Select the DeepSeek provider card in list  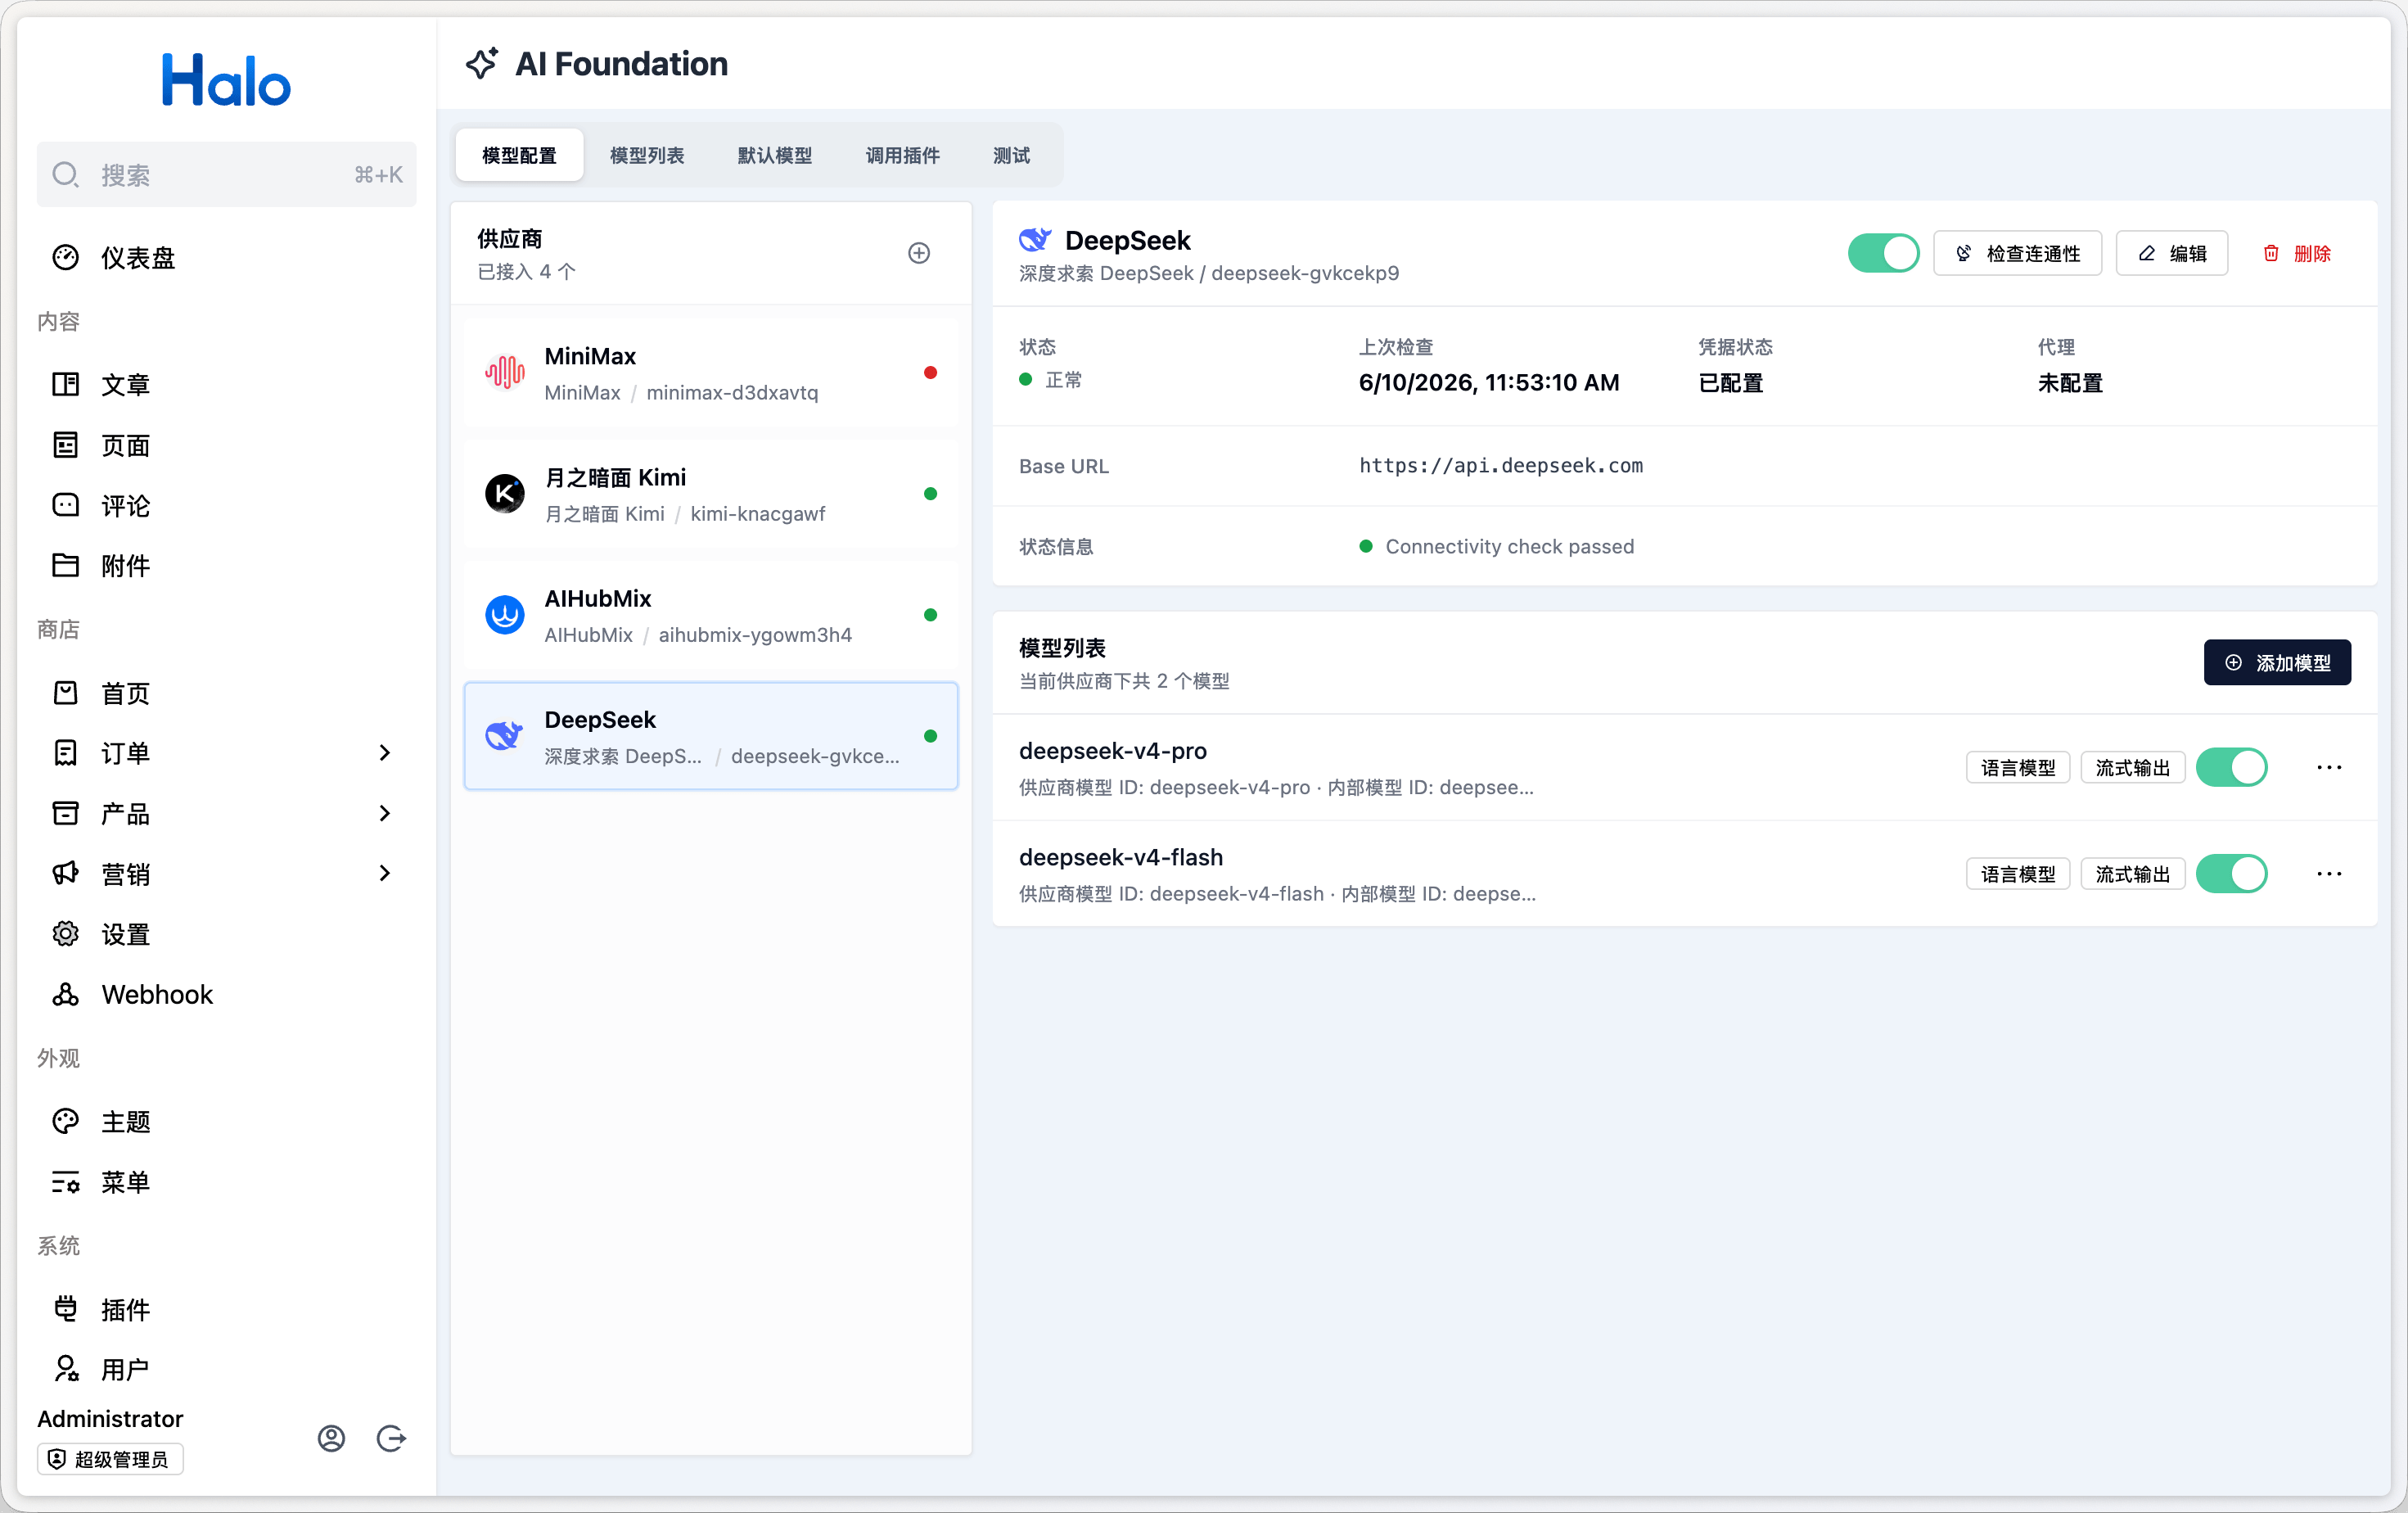click(711, 736)
